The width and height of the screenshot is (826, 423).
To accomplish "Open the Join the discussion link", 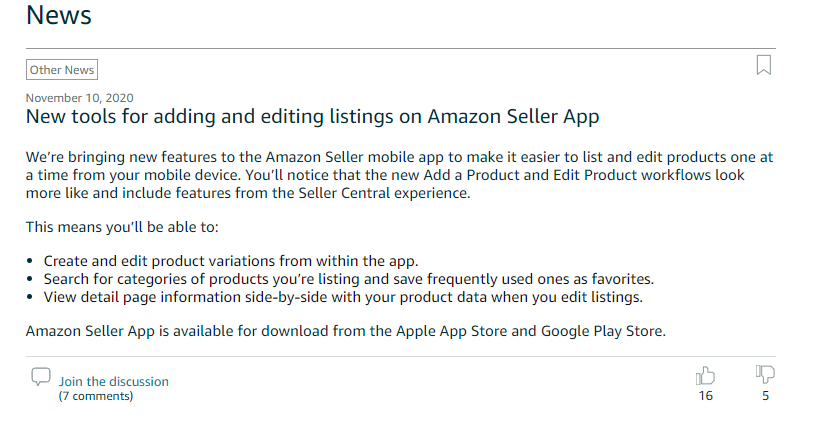I will 113,381.
